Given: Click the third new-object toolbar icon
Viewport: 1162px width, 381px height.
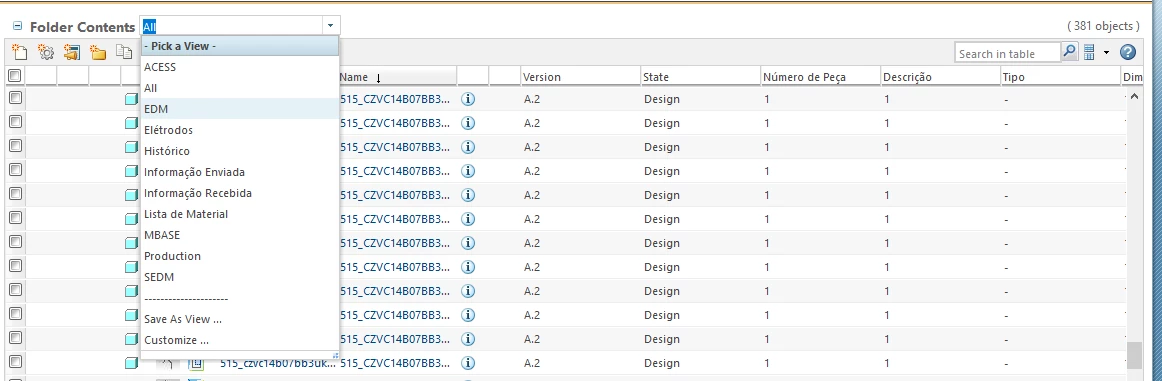Looking at the screenshot, I should [x=71, y=52].
